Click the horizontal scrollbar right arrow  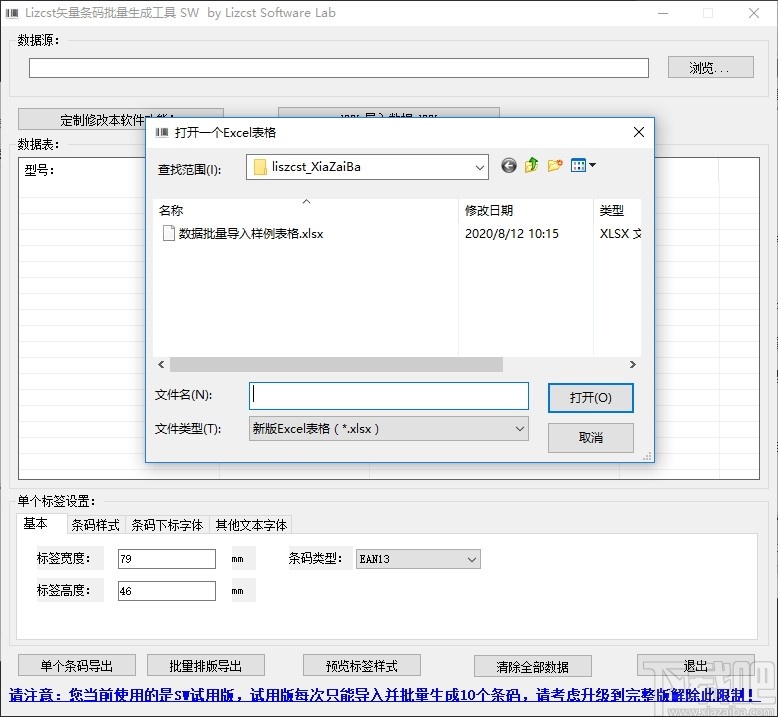[633, 364]
